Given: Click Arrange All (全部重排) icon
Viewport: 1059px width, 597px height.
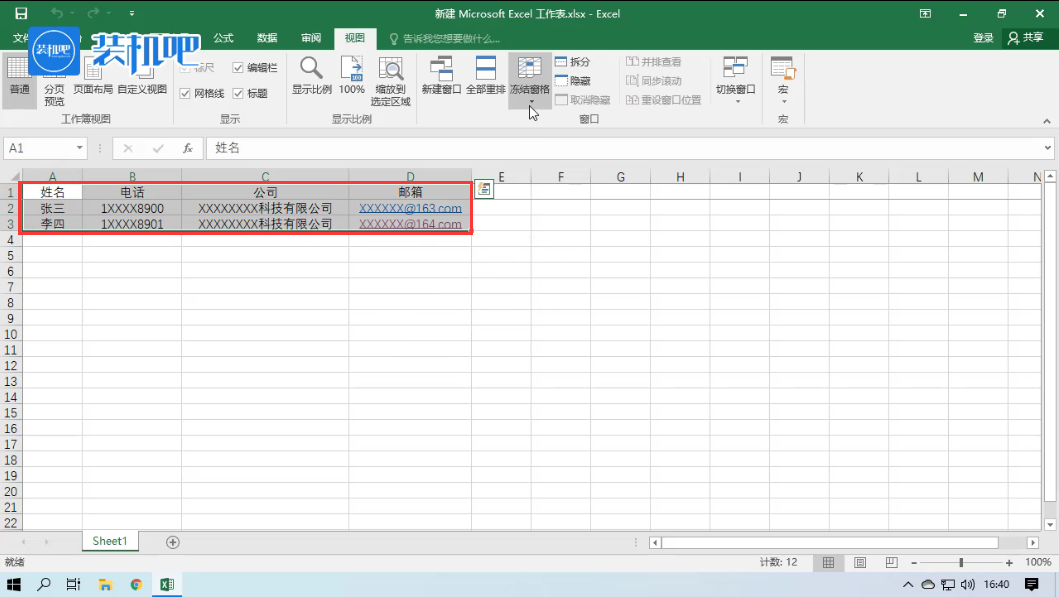Looking at the screenshot, I should (x=486, y=69).
